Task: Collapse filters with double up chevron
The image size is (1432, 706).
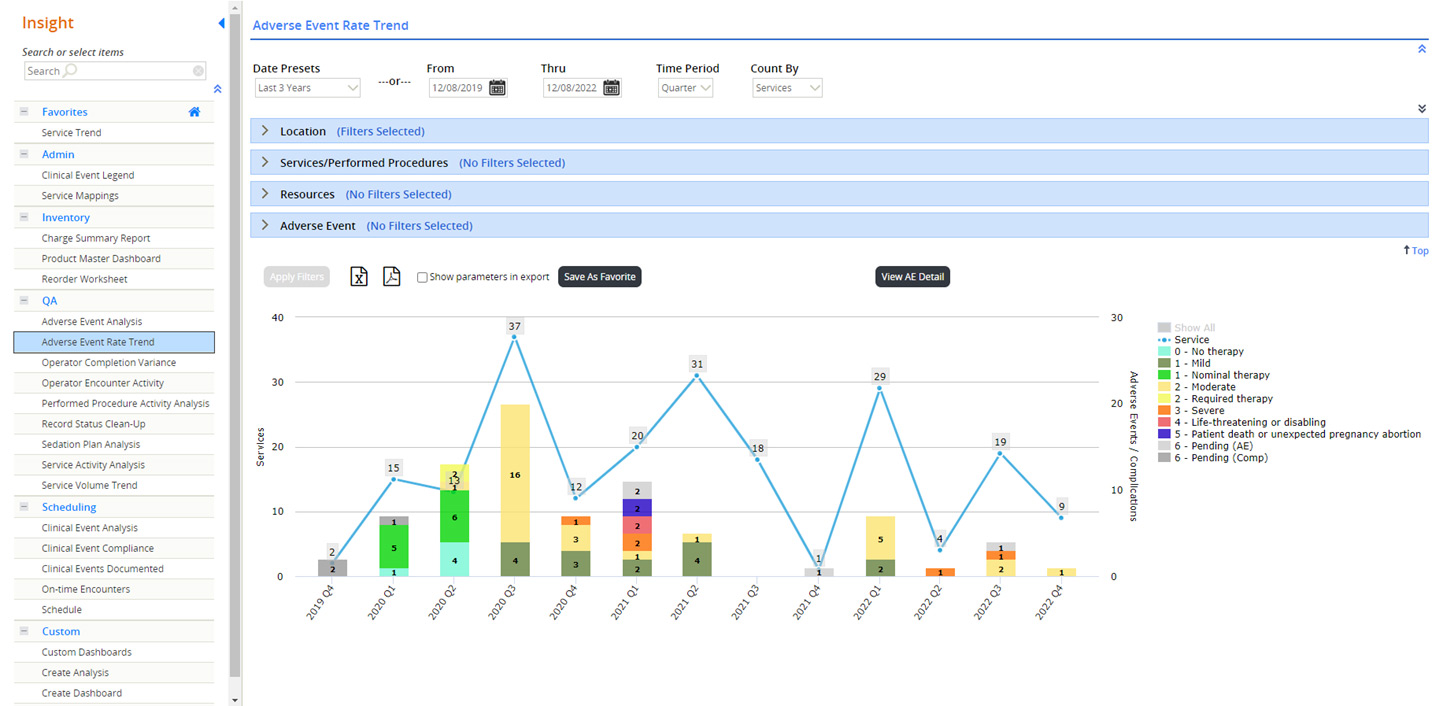Action: point(1422,49)
